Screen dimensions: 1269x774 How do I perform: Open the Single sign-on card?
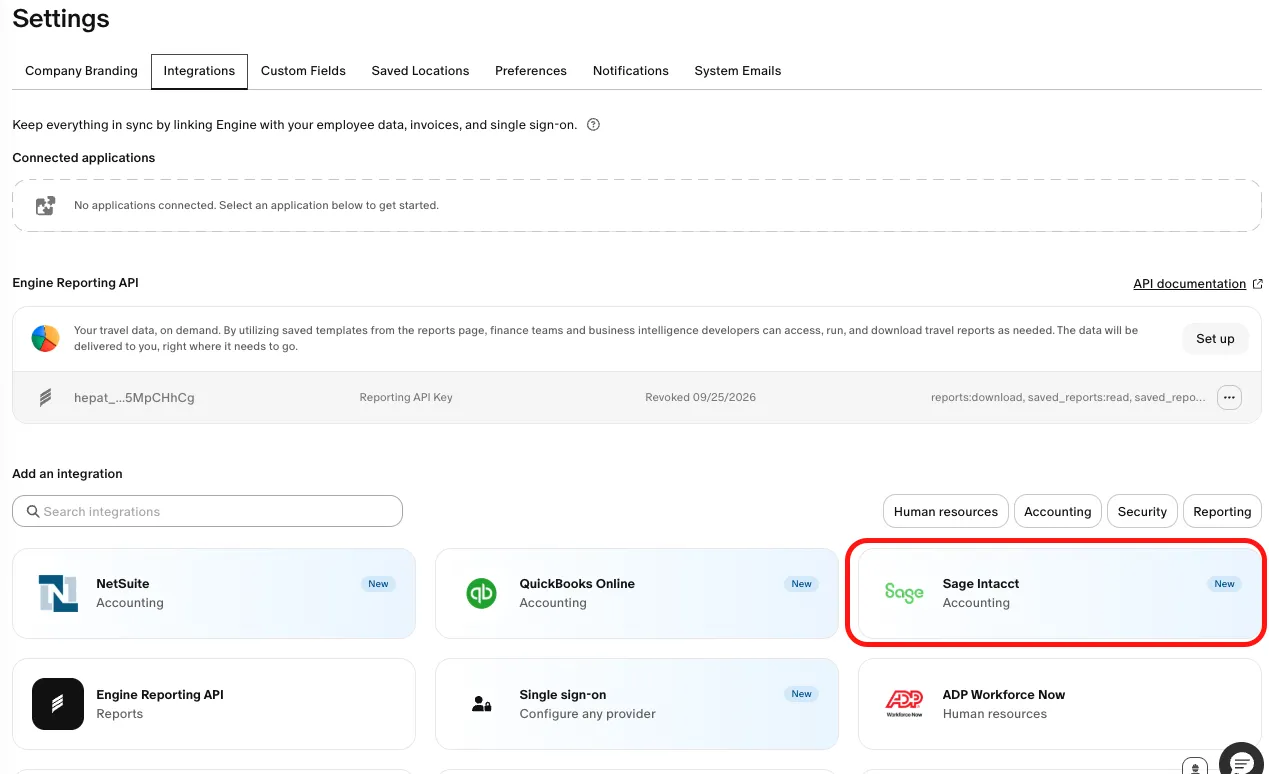coord(637,704)
